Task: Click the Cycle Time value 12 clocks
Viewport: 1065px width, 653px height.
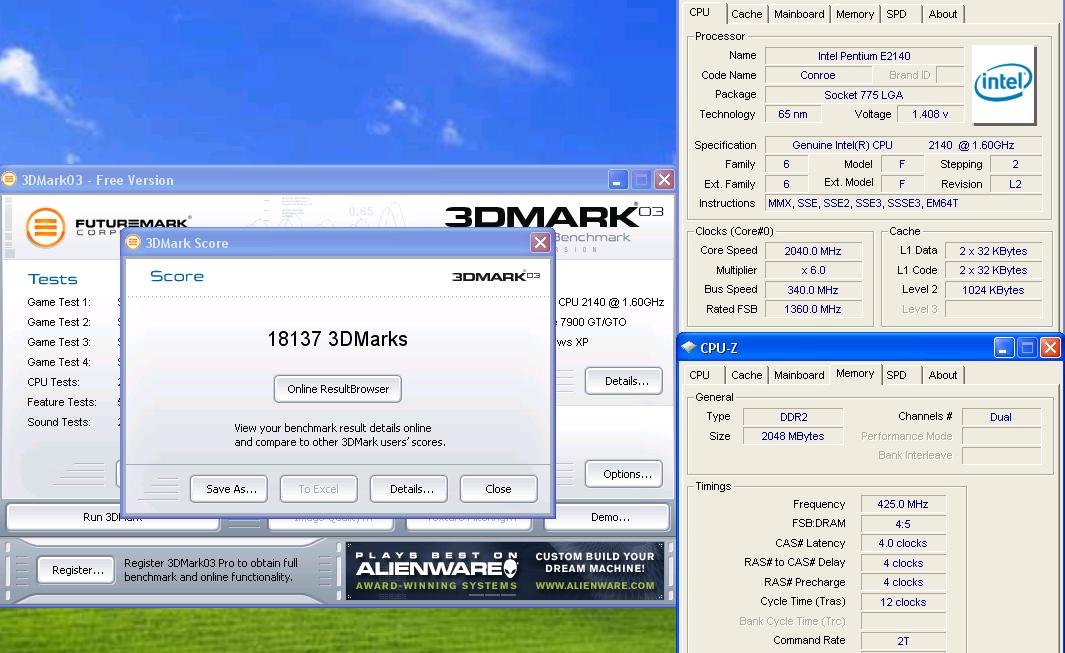Action: [x=903, y=601]
